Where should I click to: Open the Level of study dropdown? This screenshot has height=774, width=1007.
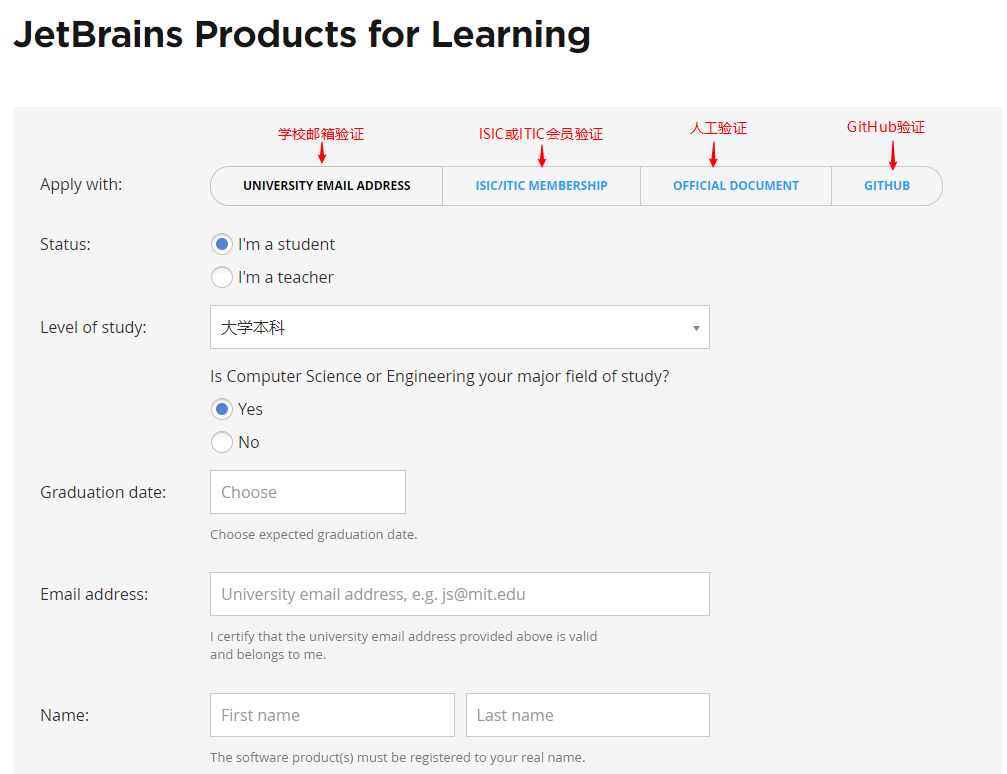(459, 328)
